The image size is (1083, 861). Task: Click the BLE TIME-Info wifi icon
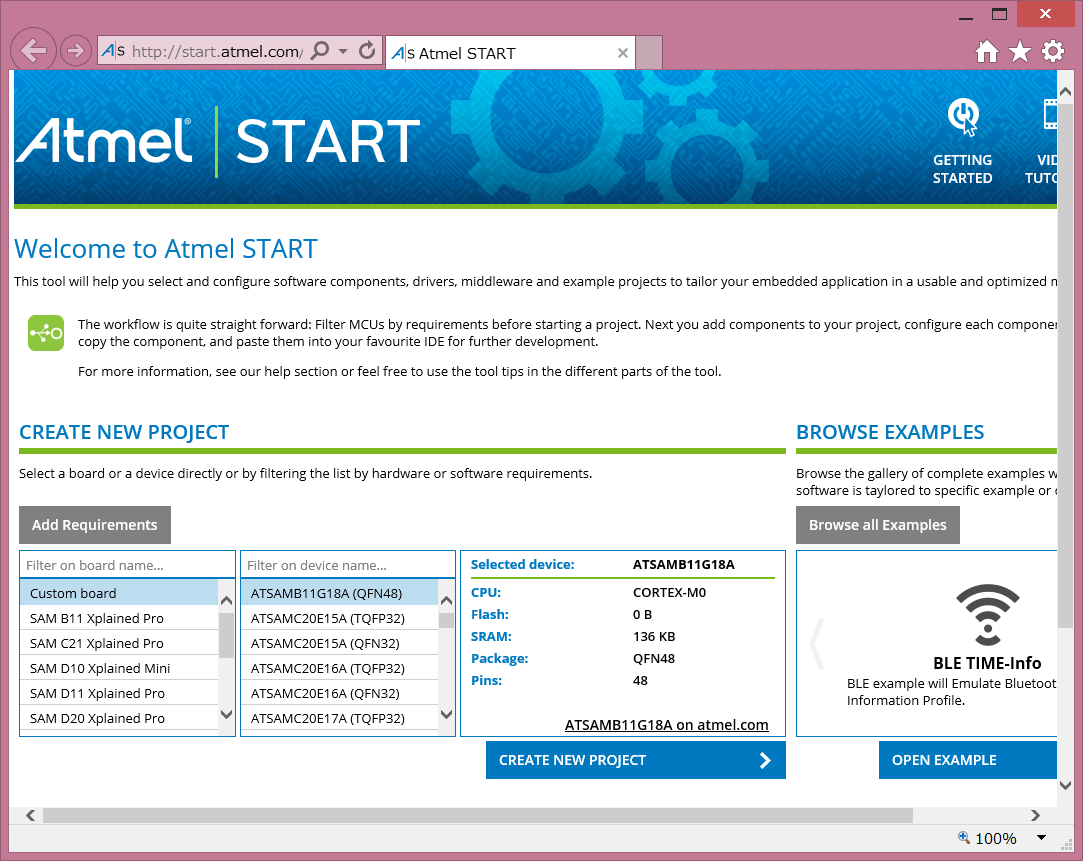click(x=988, y=615)
